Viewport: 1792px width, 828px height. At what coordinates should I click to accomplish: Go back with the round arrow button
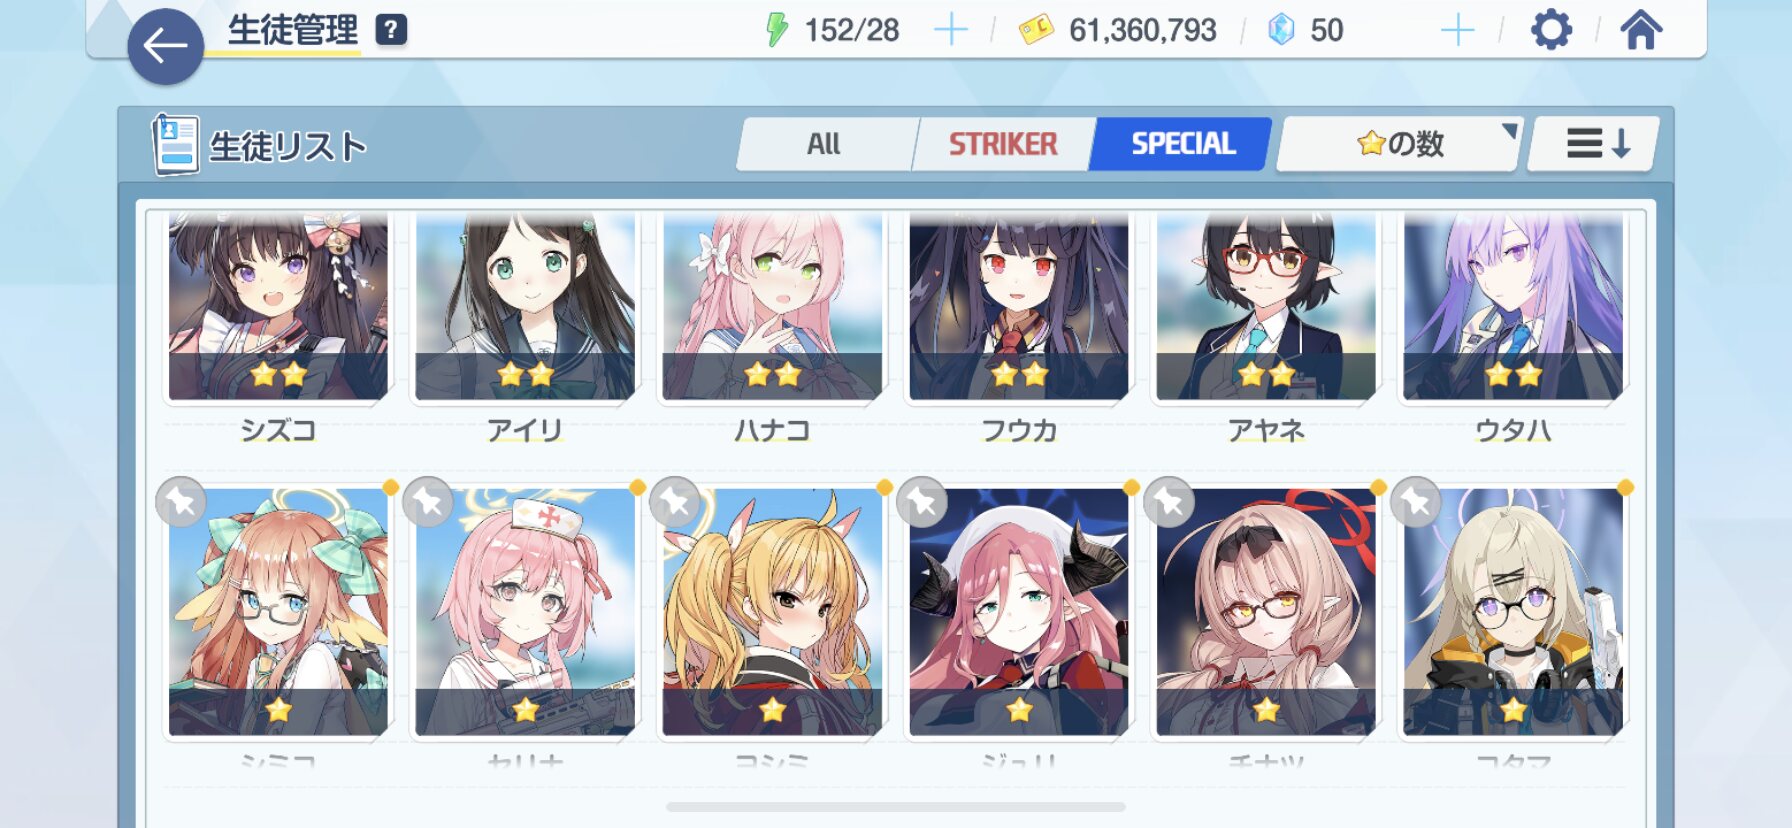[165, 46]
